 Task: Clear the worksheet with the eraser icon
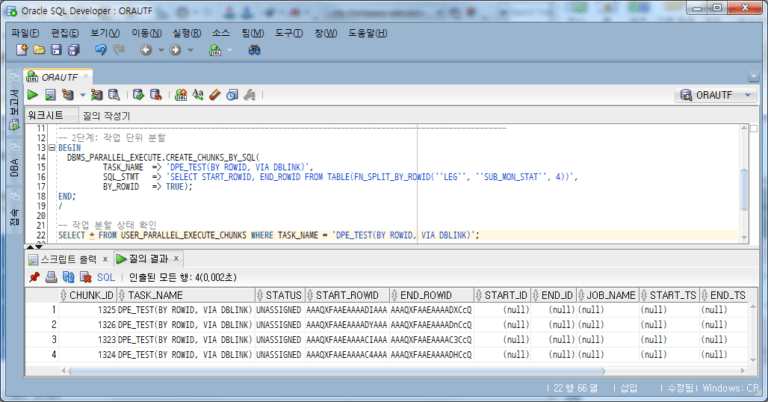215,95
